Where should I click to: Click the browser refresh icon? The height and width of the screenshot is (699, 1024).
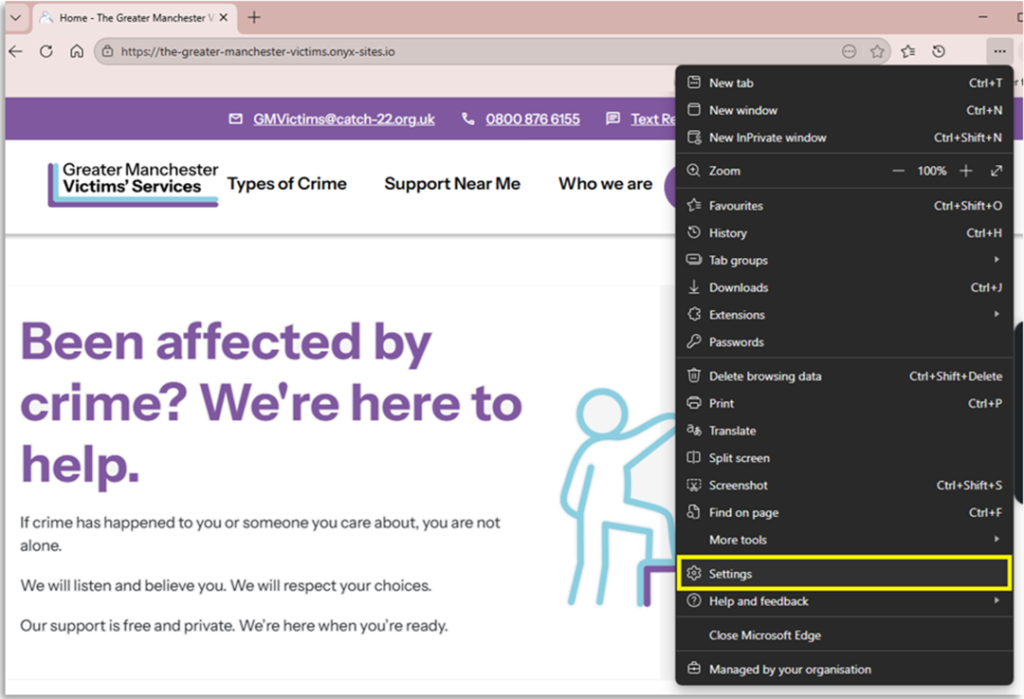[x=46, y=52]
